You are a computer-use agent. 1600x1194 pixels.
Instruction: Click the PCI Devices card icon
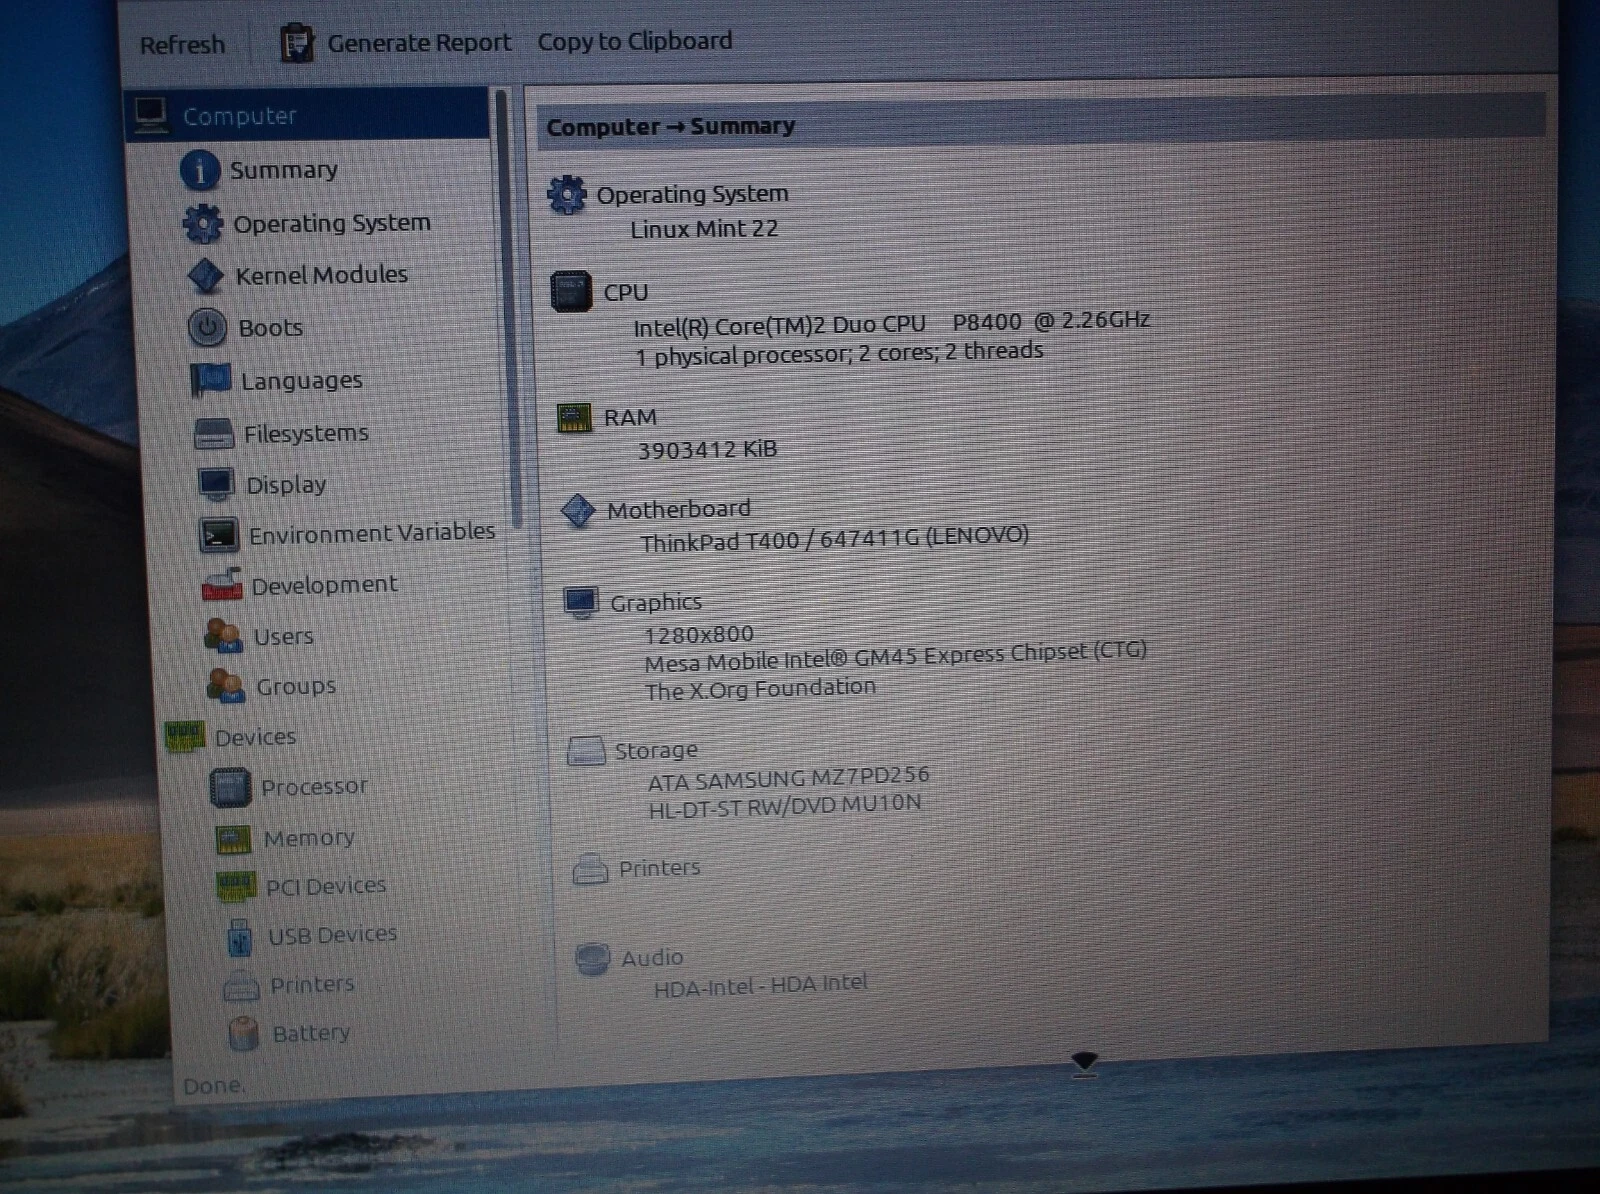[236, 886]
